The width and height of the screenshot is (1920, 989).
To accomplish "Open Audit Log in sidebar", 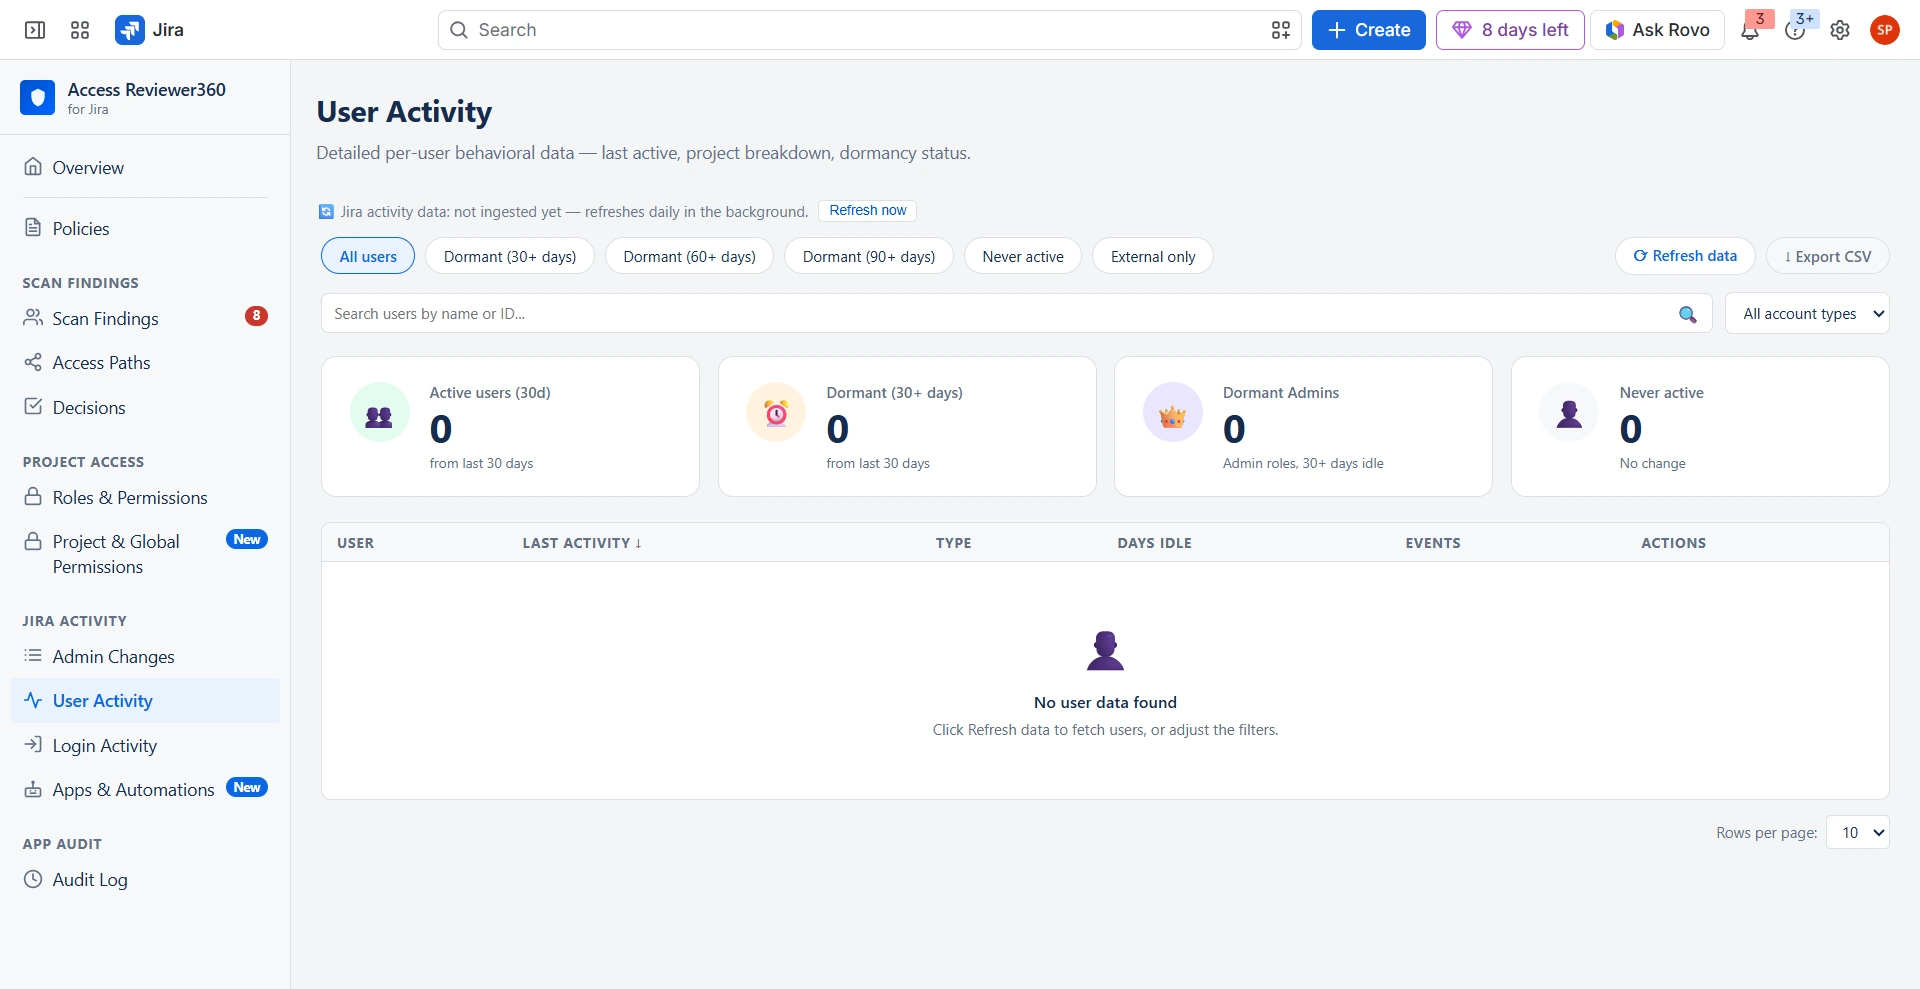I will (x=145, y=880).
